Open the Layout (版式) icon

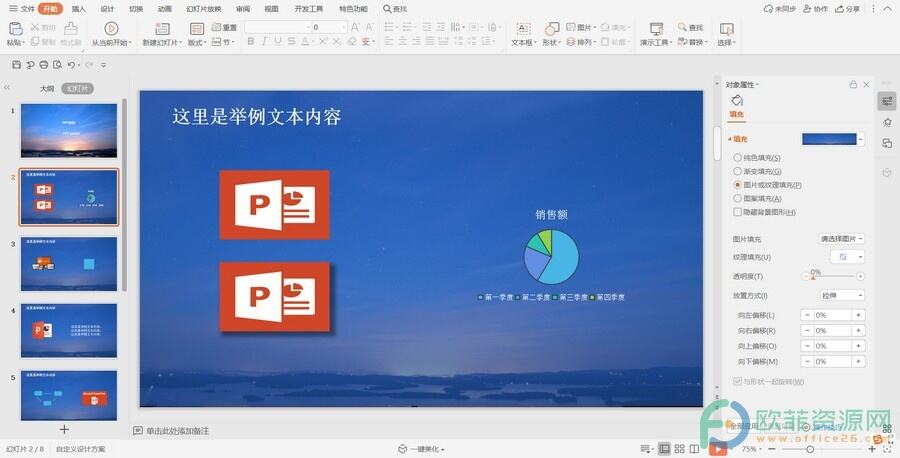coord(197,29)
